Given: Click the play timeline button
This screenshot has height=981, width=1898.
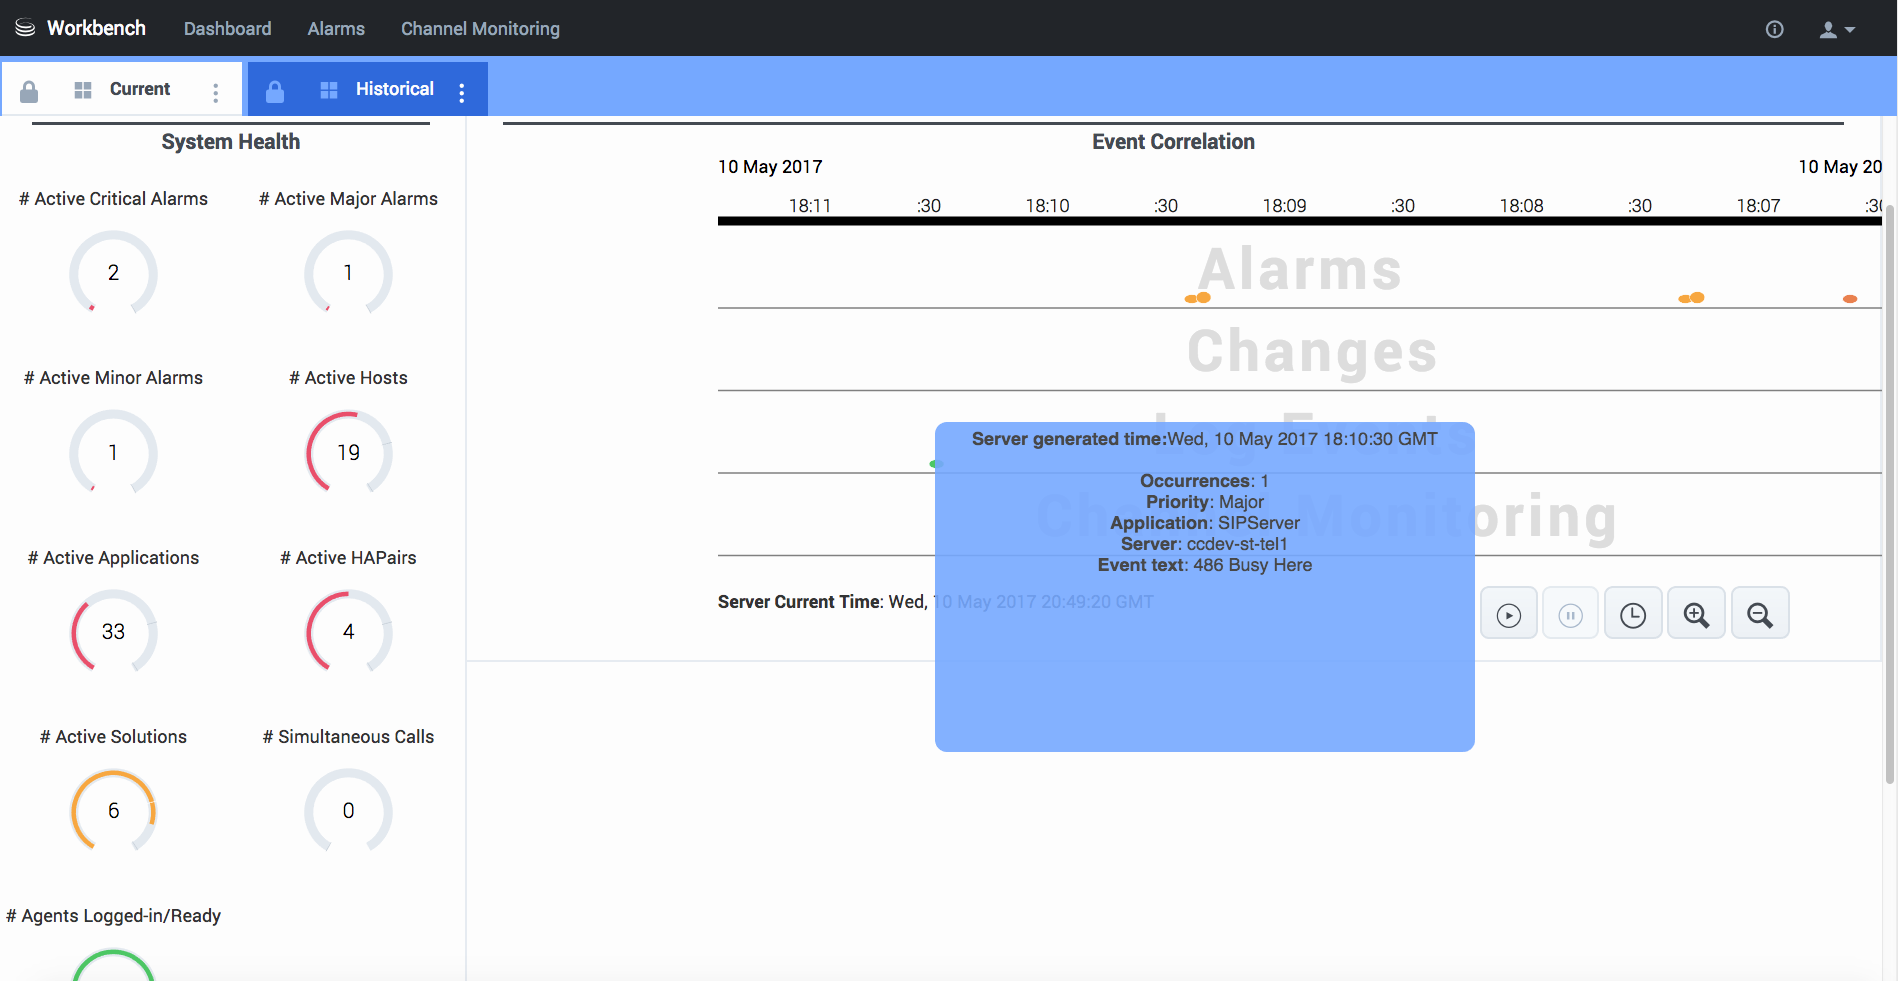Looking at the screenshot, I should coord(1508,615).
